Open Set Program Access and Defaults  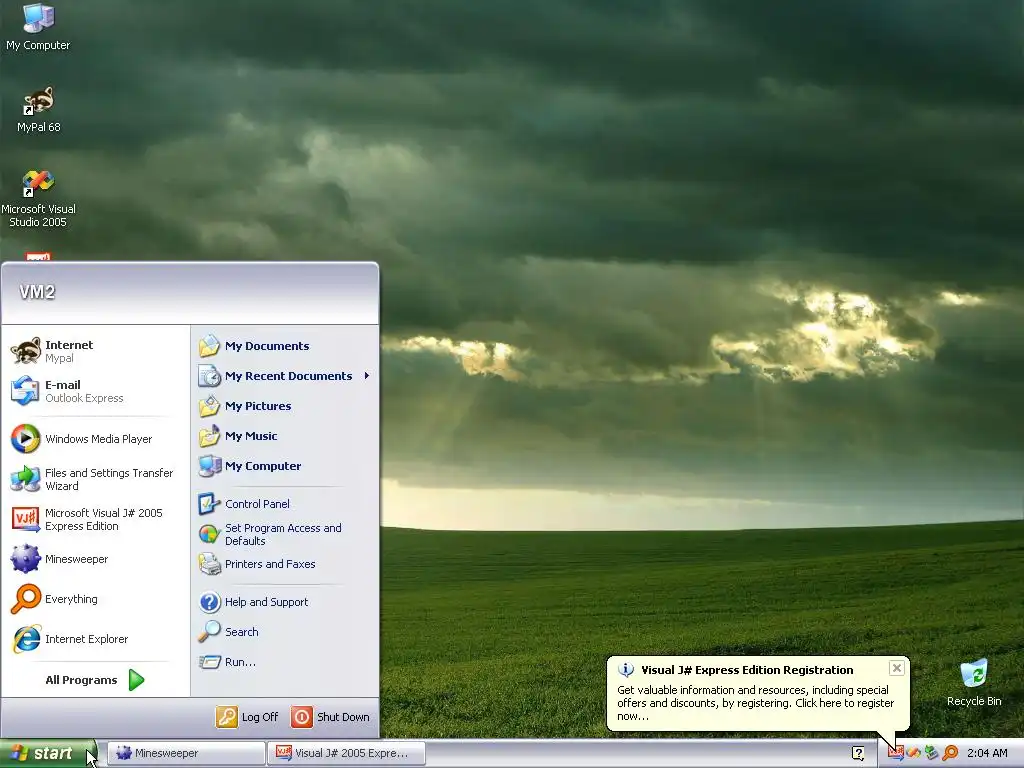[x=285, y=534]
